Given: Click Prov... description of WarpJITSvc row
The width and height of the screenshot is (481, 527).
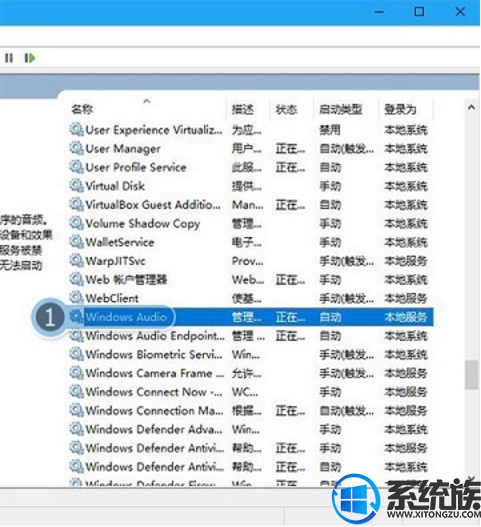Looking at the screenshot, I should pos(247,261).
